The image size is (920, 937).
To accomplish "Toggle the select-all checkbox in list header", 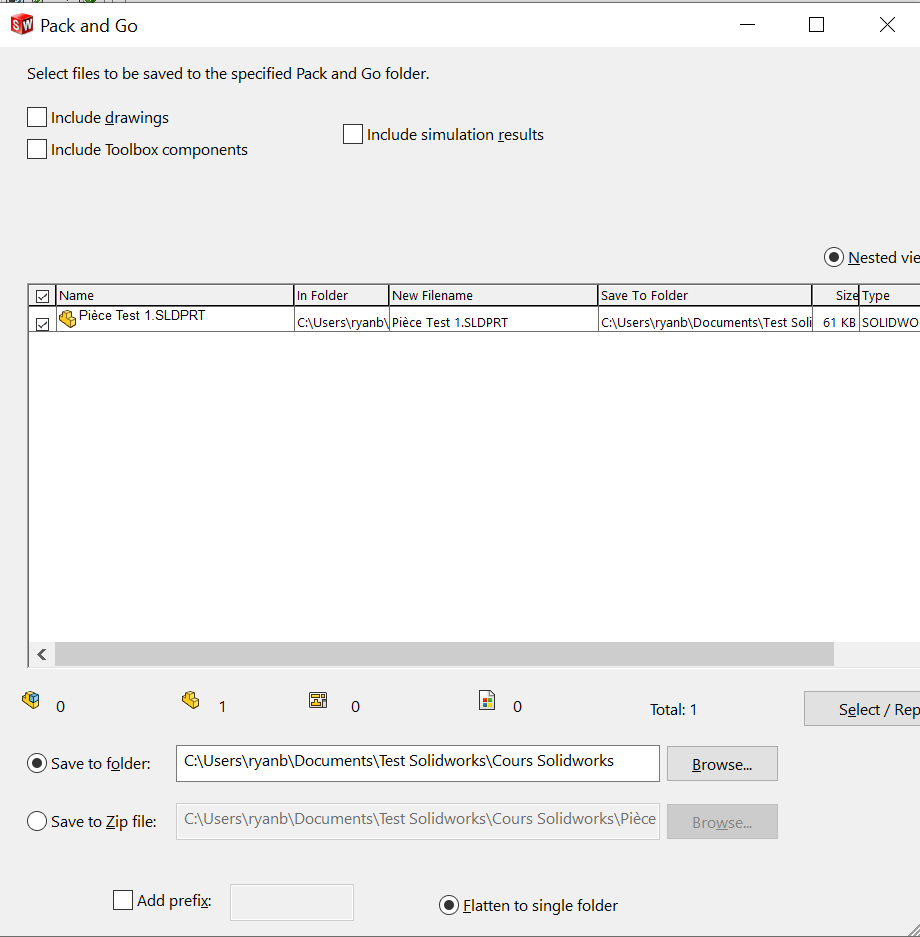I will tap(41, 296).
